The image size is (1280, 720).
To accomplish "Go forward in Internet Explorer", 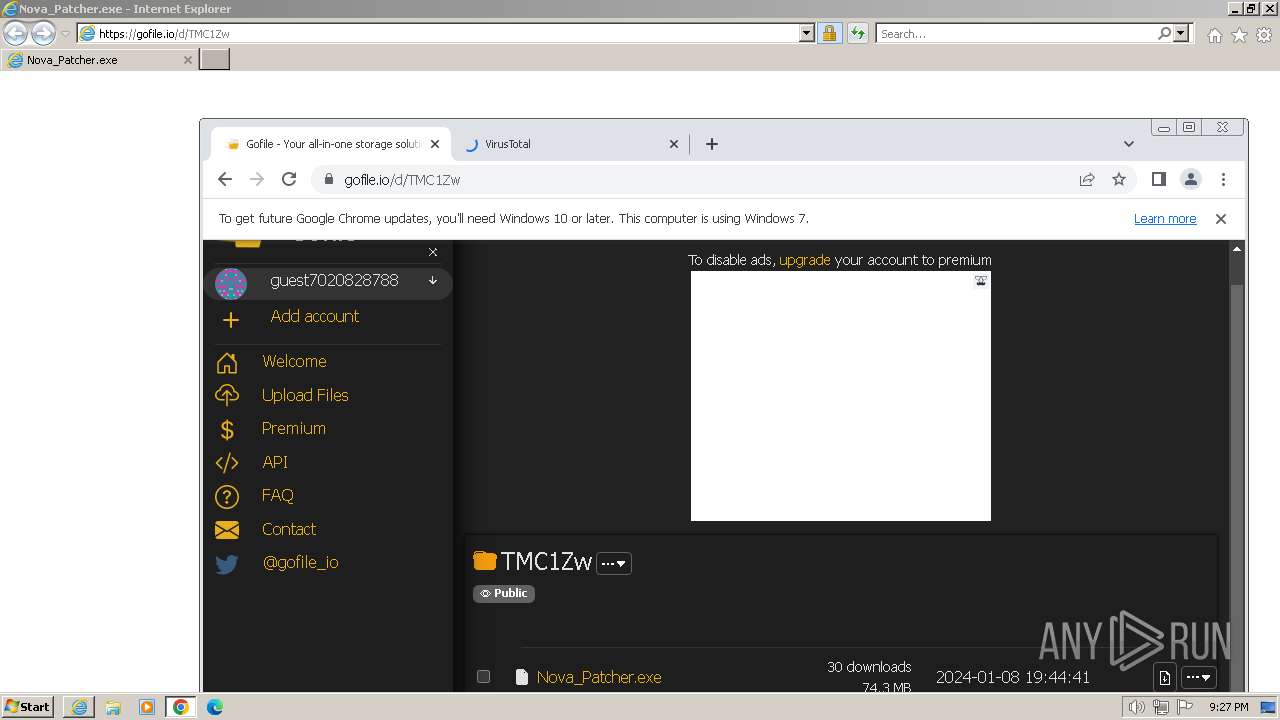I will 43,33.
